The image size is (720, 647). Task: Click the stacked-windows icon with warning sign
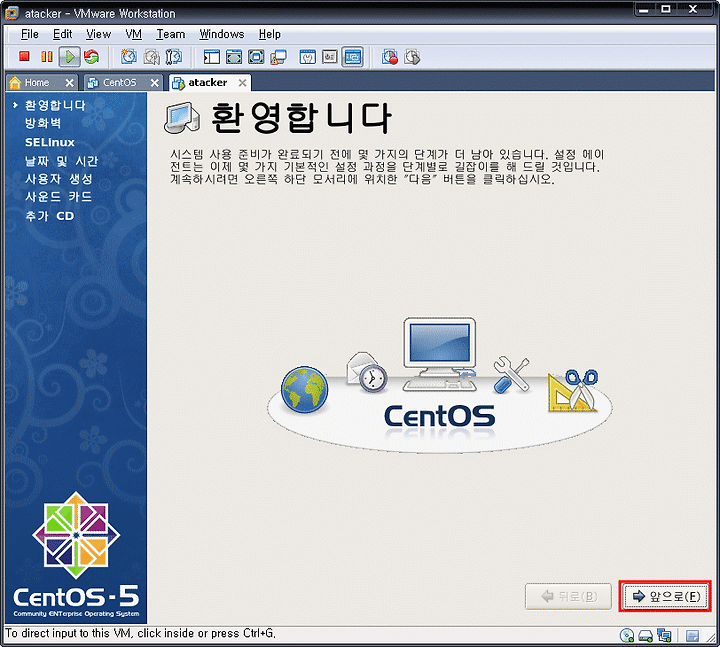(x=278, y=57)
